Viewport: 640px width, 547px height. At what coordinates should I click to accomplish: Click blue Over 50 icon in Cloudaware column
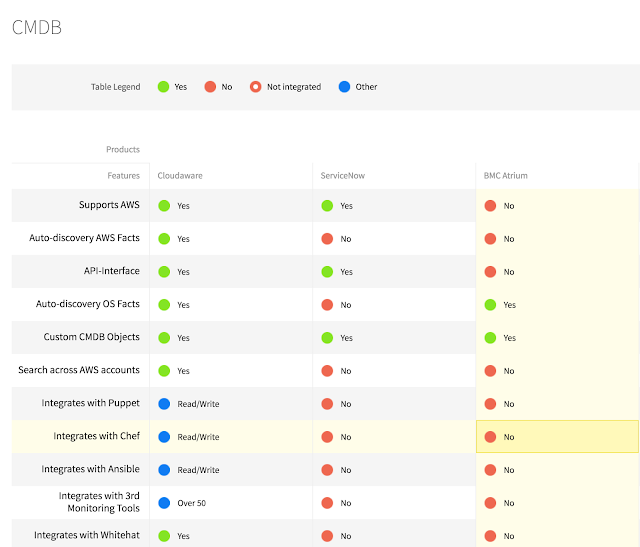pos(164,503)
